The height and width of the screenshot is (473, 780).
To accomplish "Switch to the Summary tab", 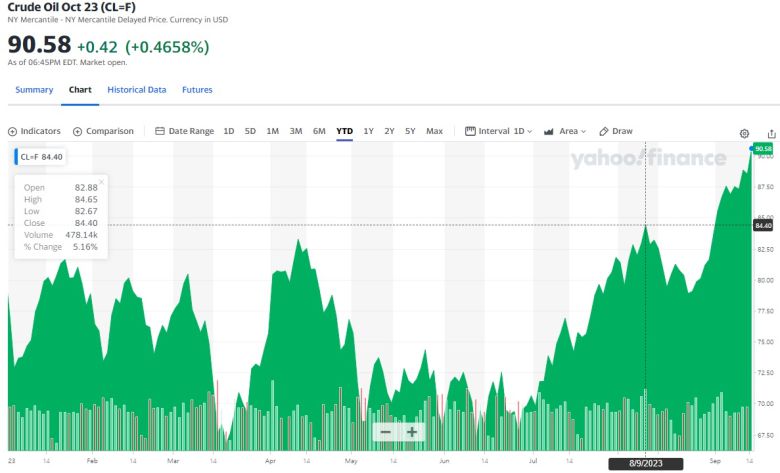I will pyautogui.click(x=34, y=90).
